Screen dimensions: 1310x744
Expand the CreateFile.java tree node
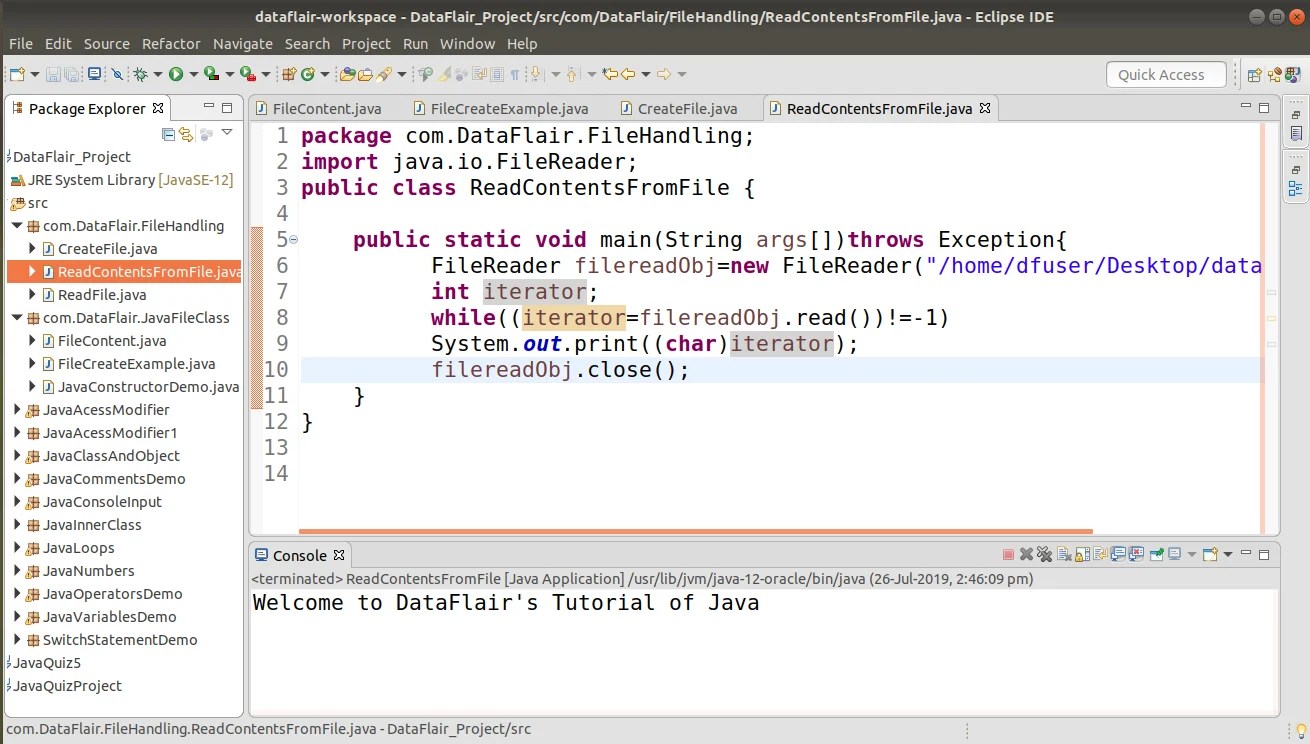pyautogui.click(x=32, y=249)
